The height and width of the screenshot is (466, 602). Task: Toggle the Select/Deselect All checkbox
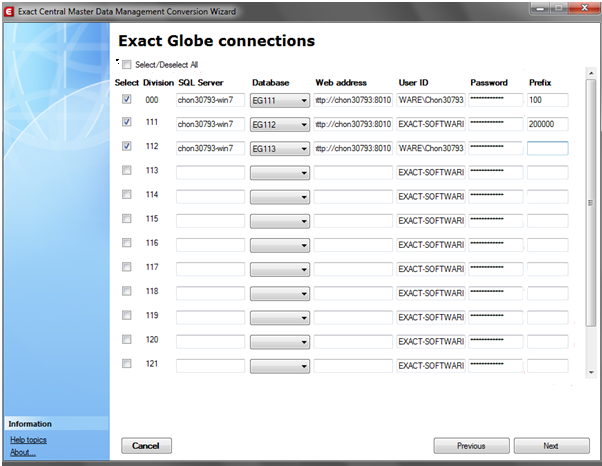(126, 64)
